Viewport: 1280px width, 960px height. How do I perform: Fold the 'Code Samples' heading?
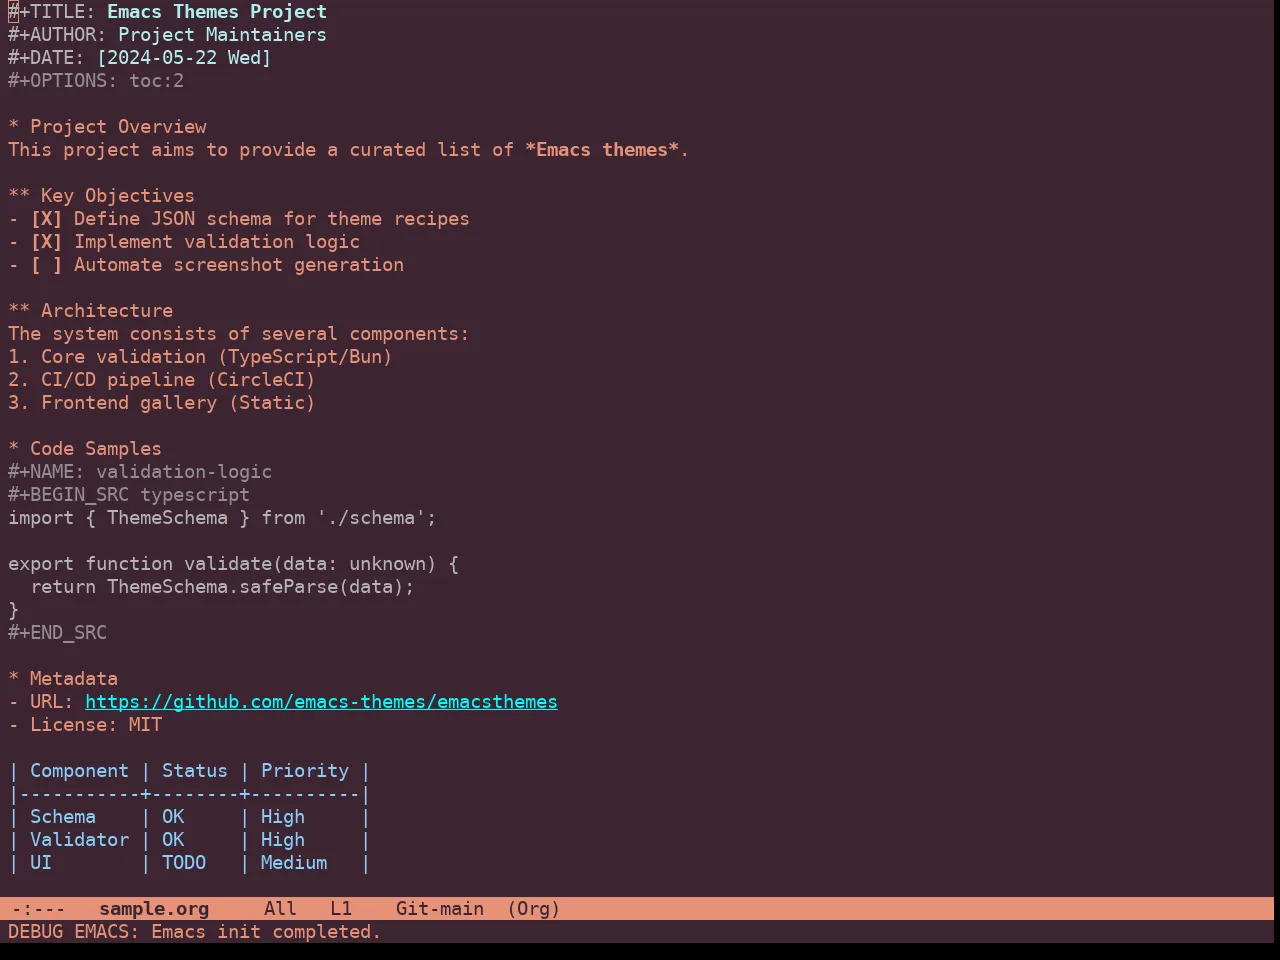[85, 449]
